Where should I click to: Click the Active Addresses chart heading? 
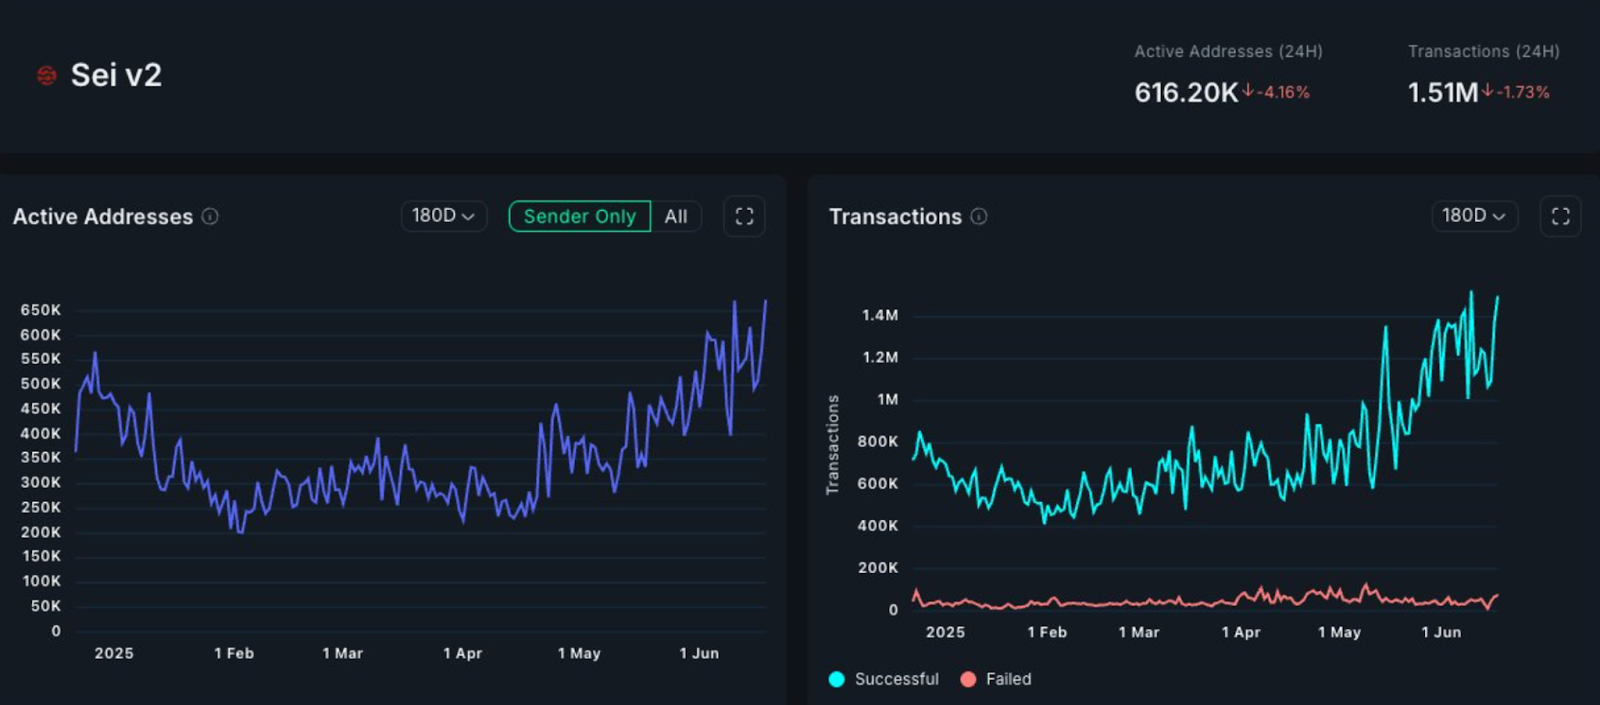[x=103, y=216]
